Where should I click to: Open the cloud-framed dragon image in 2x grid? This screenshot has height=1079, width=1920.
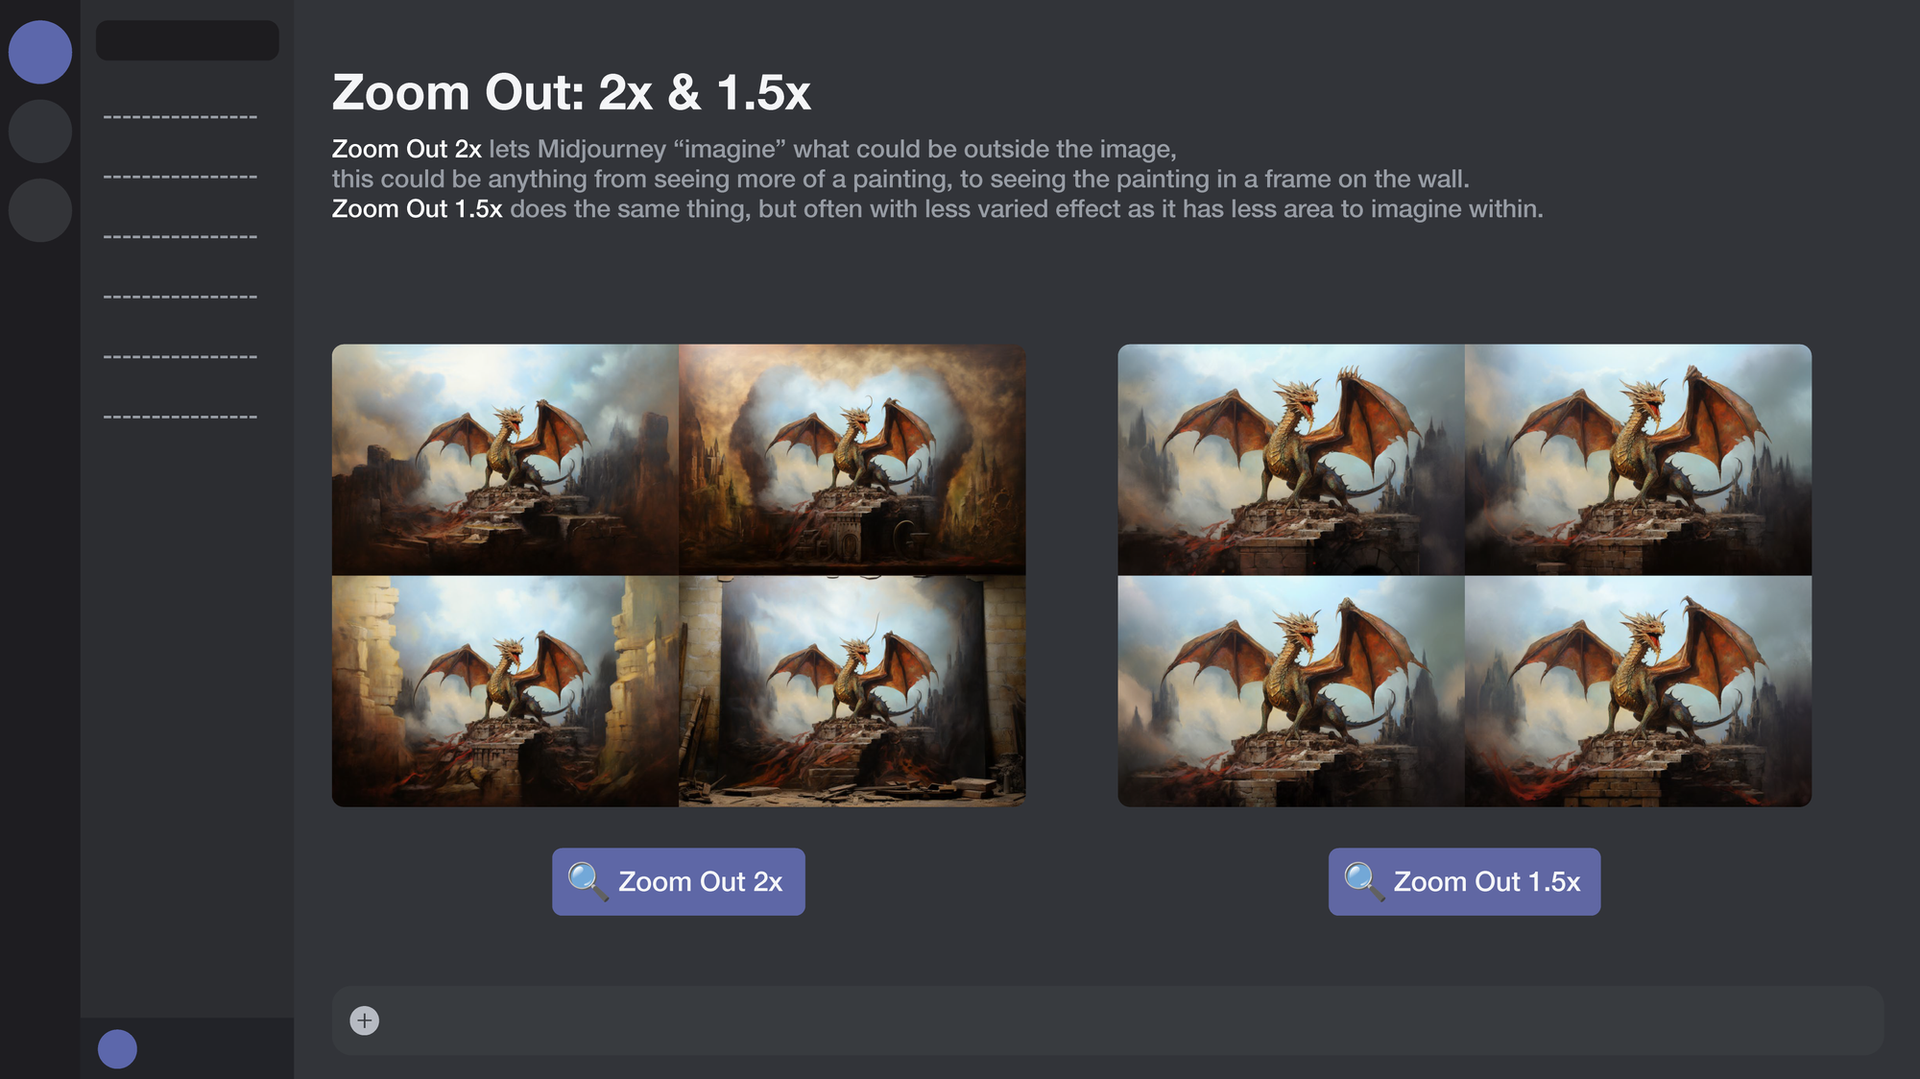[x=852, y=460]
